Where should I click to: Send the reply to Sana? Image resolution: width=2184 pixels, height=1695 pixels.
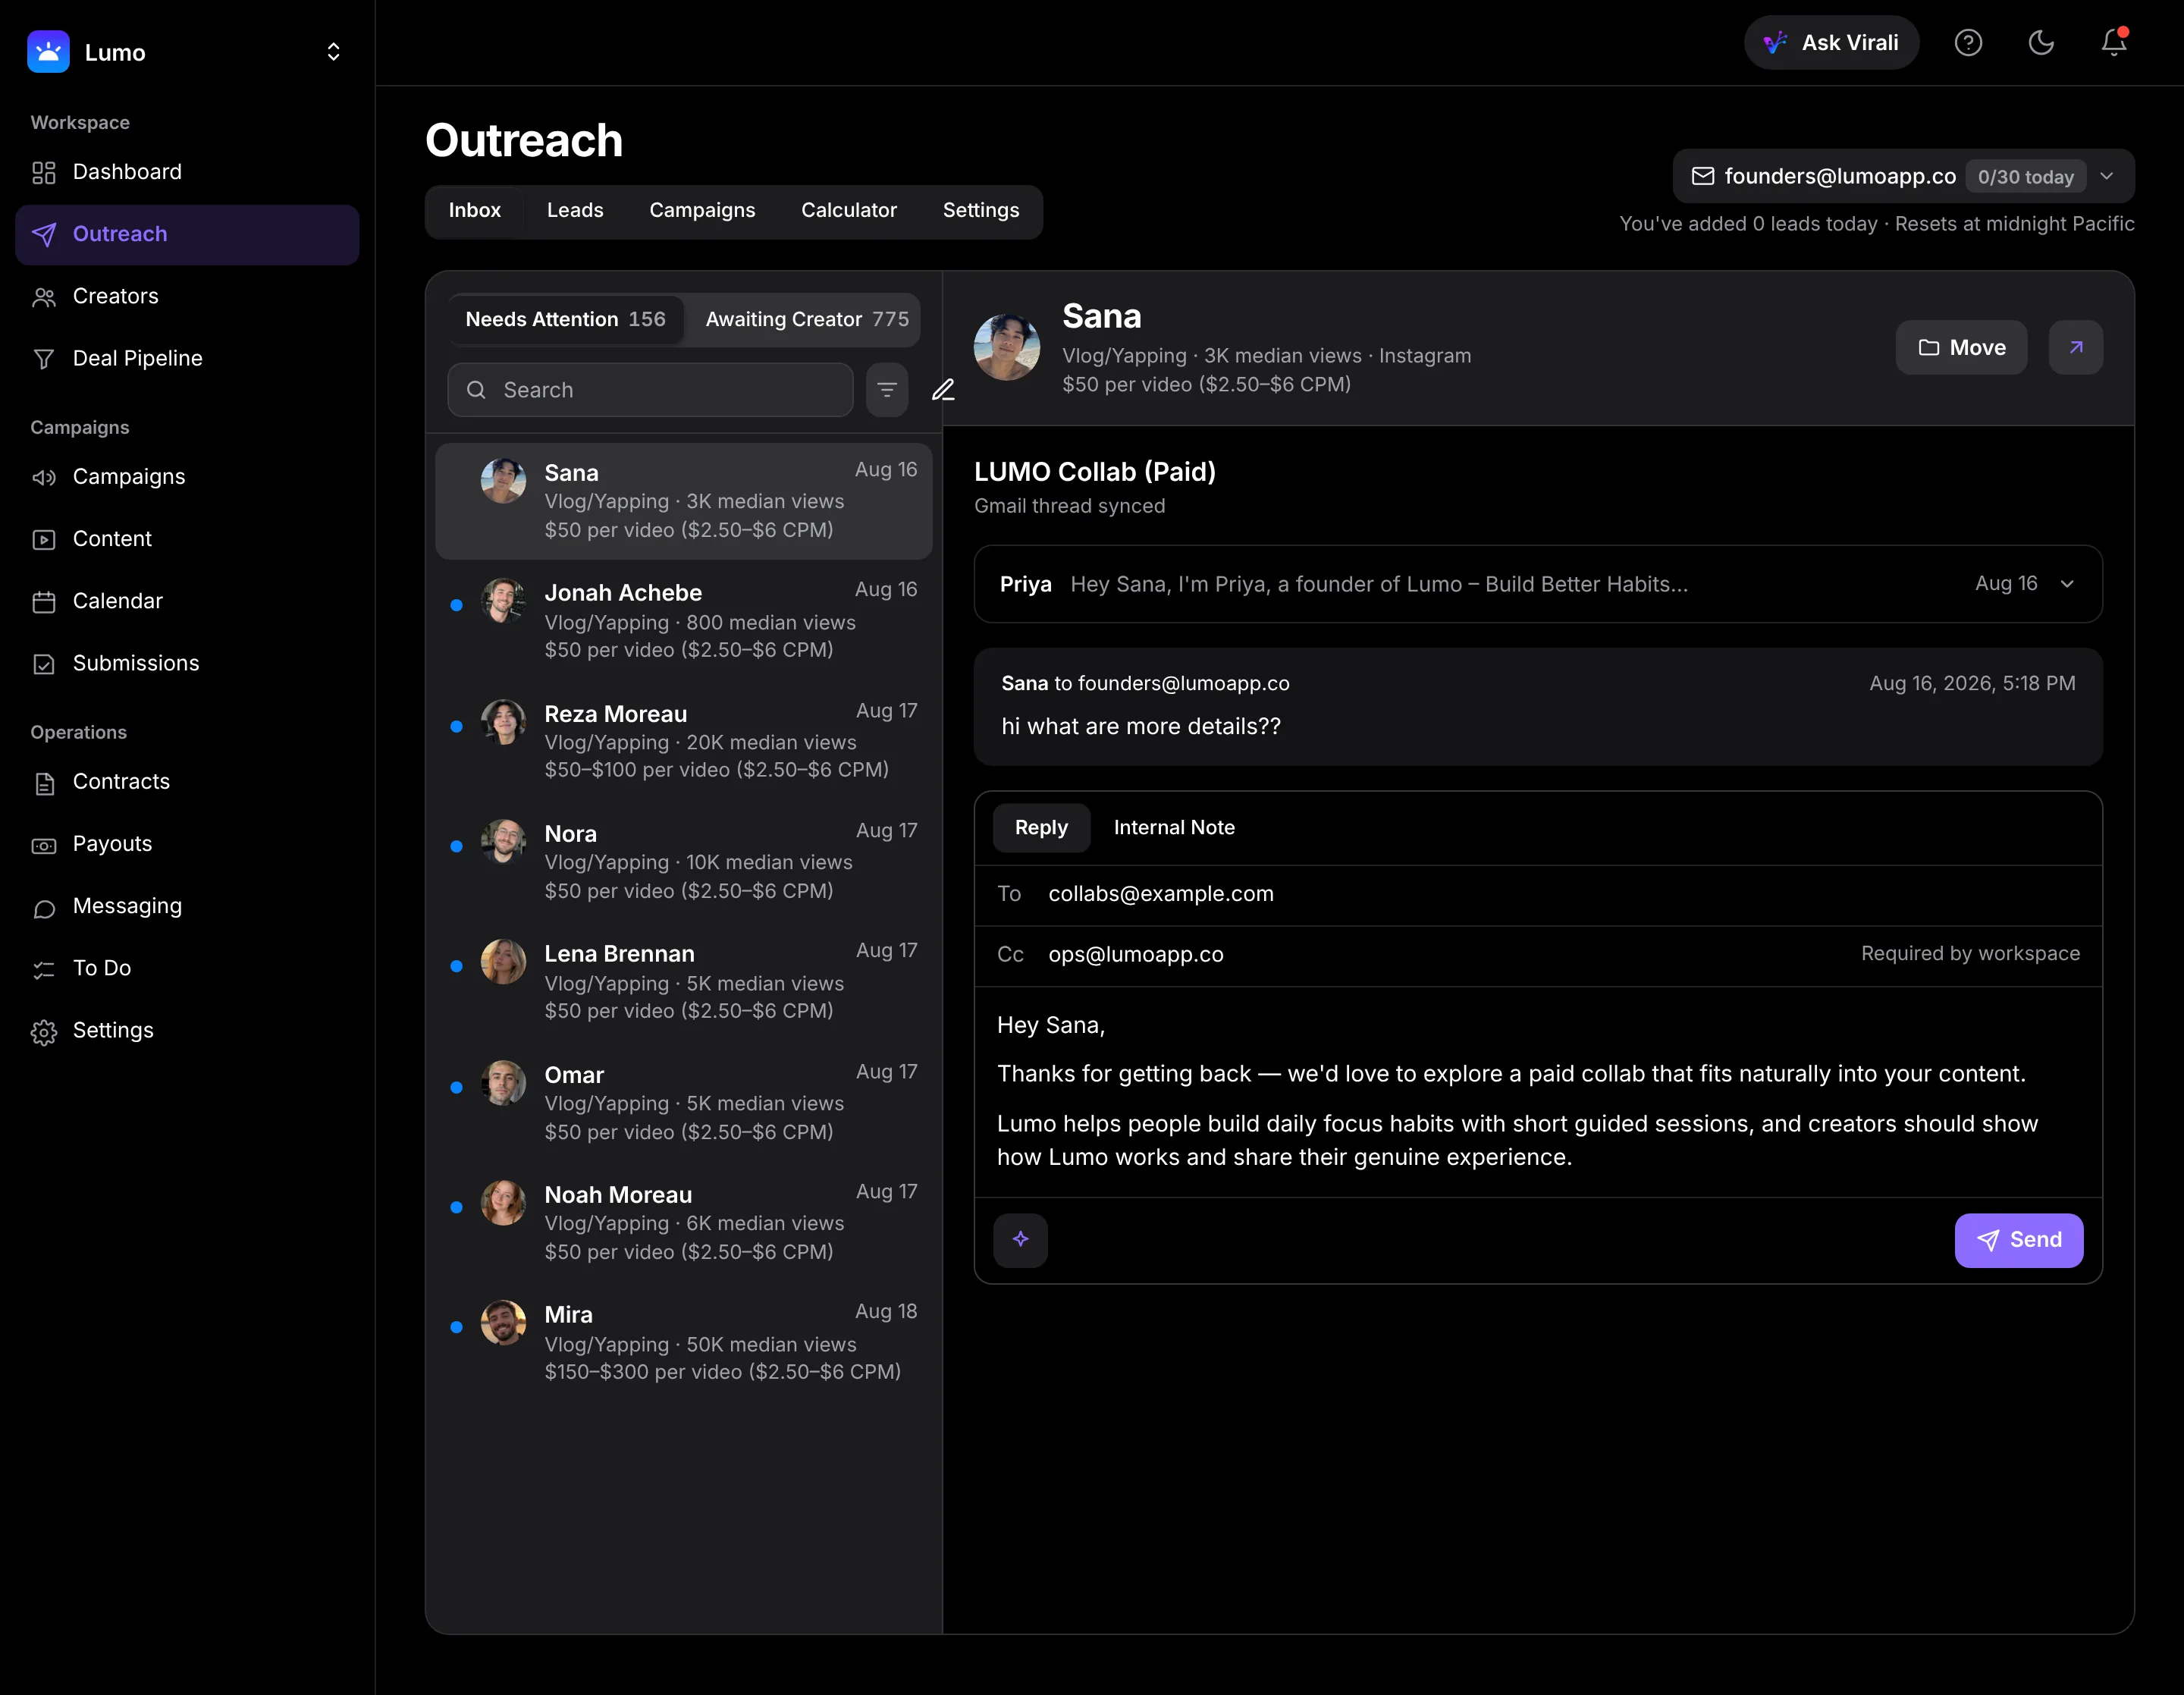[2018, 1240]
